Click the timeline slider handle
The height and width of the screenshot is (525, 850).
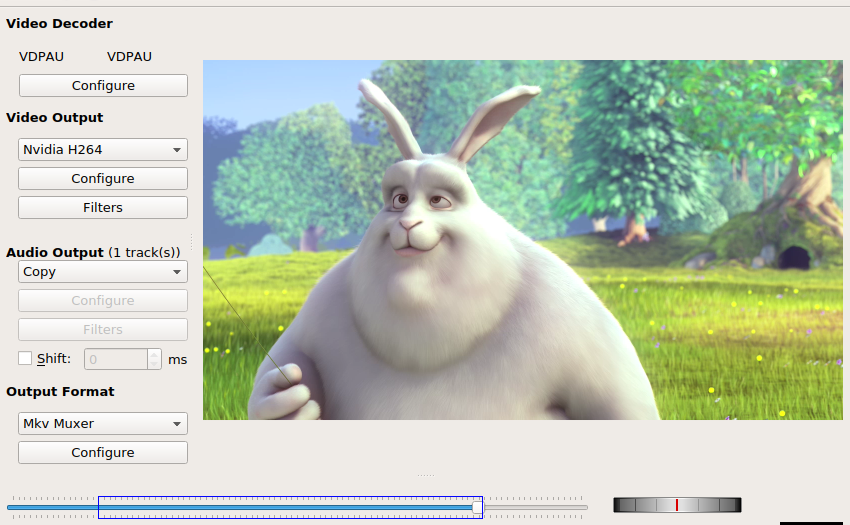click(477, 508)
